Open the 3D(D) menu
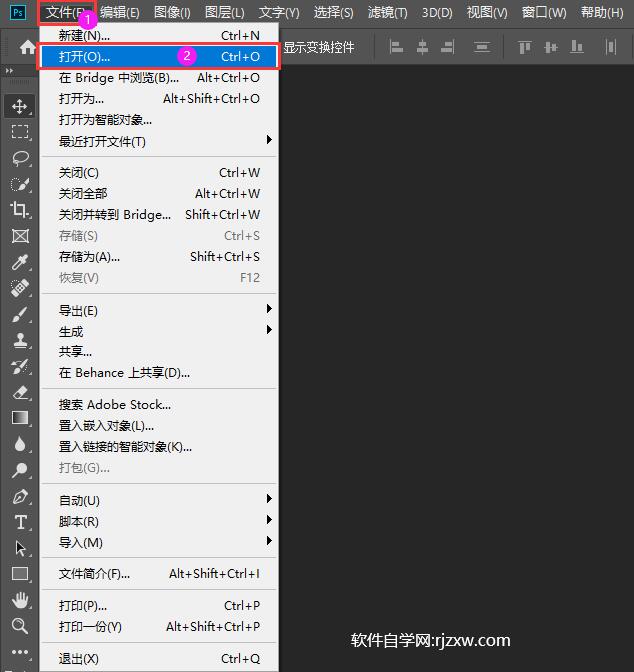Screen dimensions: 634x672 point(437,13)
